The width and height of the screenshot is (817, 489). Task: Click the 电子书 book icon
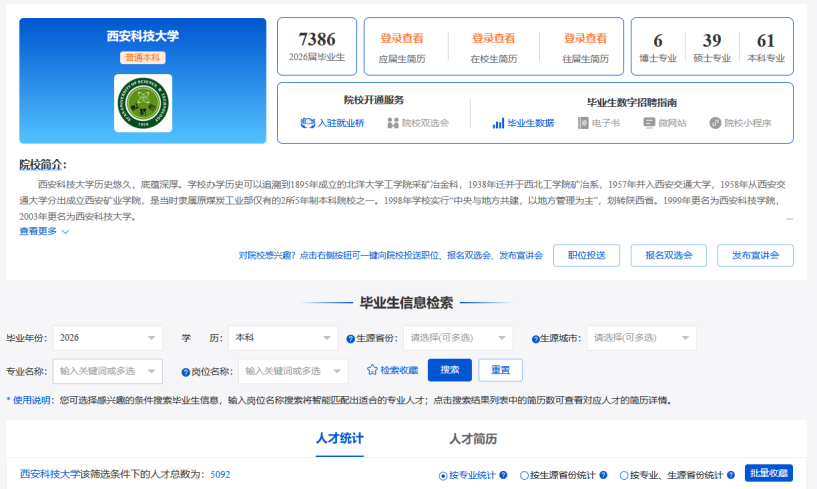583,123
